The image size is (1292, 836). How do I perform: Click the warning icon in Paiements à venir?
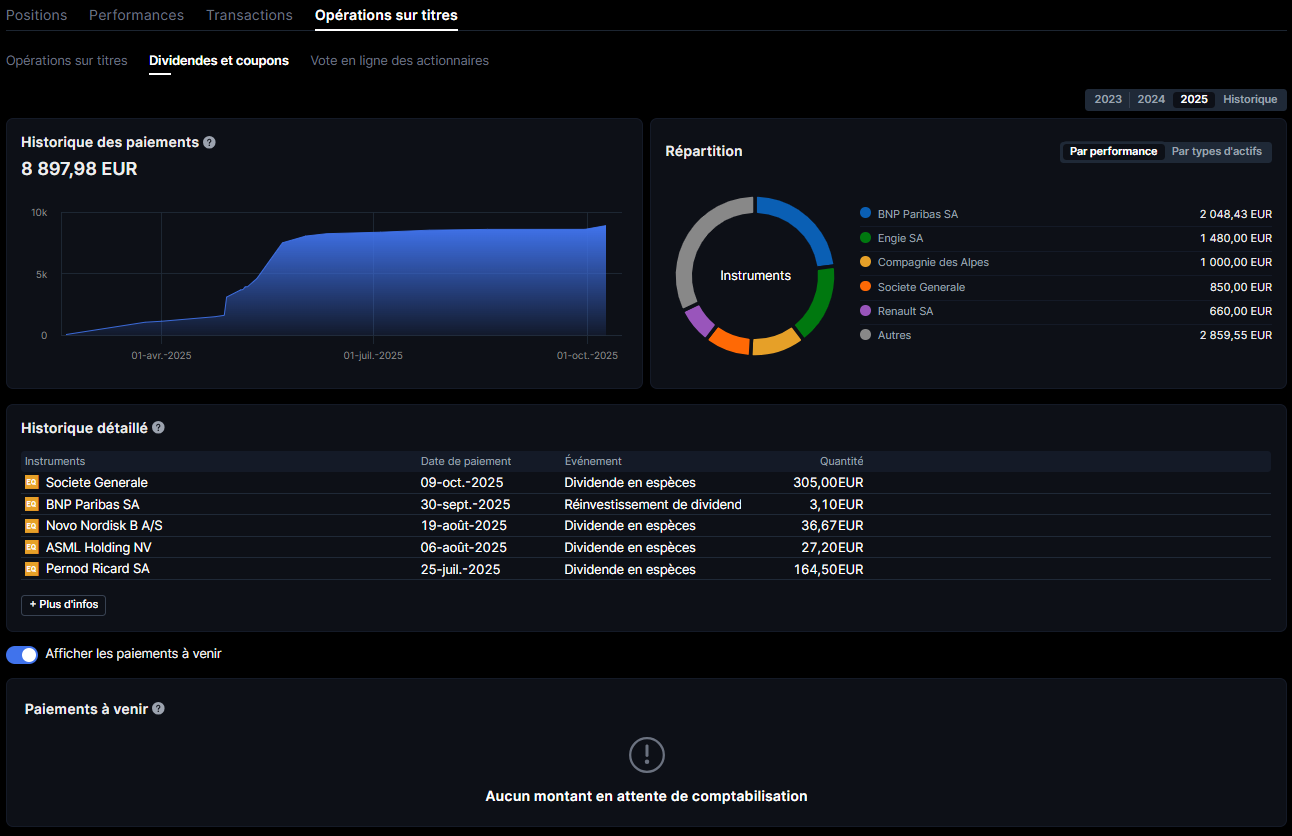pyautogui.click(x=646, y=754)
